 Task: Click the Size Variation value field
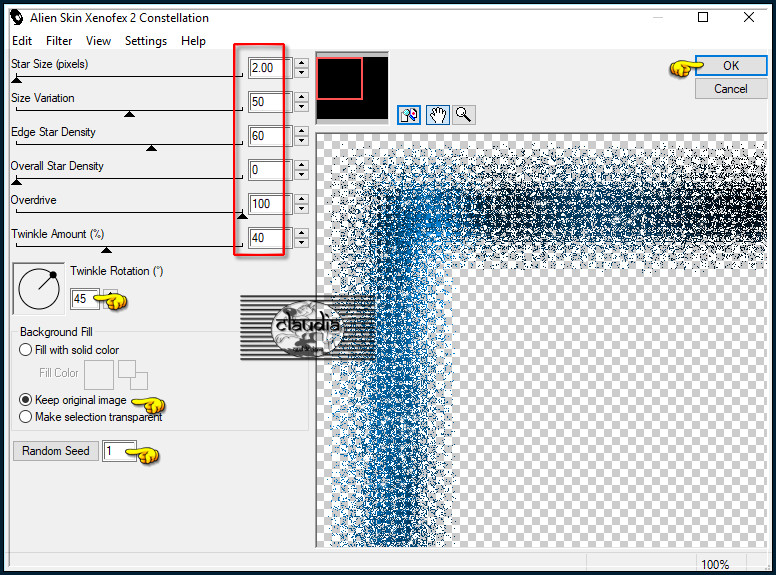pyautogui.click(x=270, y=102)
